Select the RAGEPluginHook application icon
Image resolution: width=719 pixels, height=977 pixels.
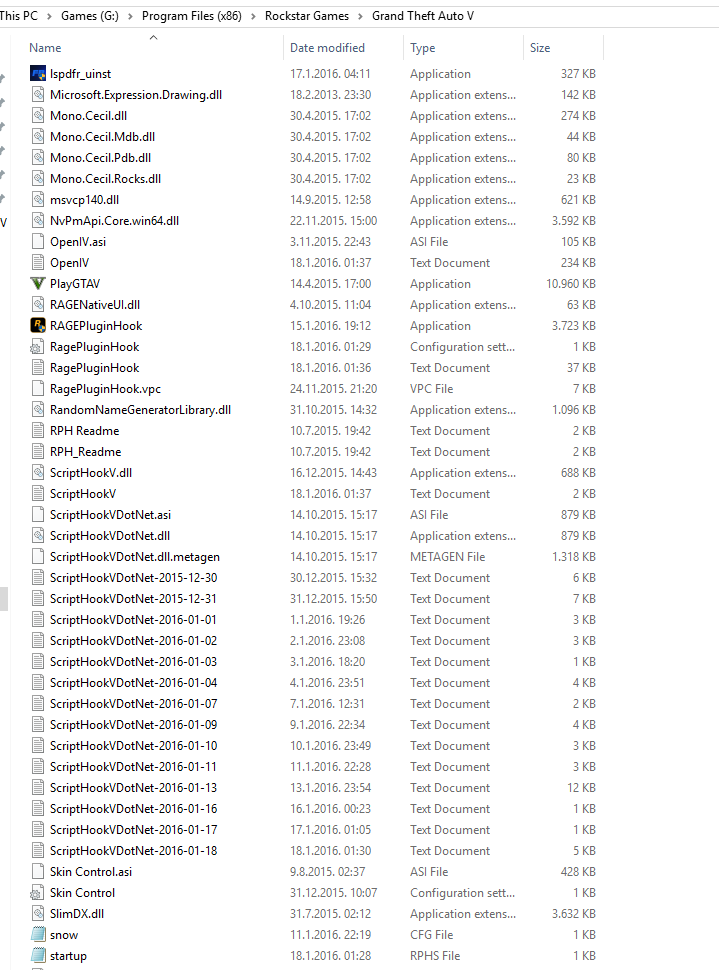pos(38,325)
